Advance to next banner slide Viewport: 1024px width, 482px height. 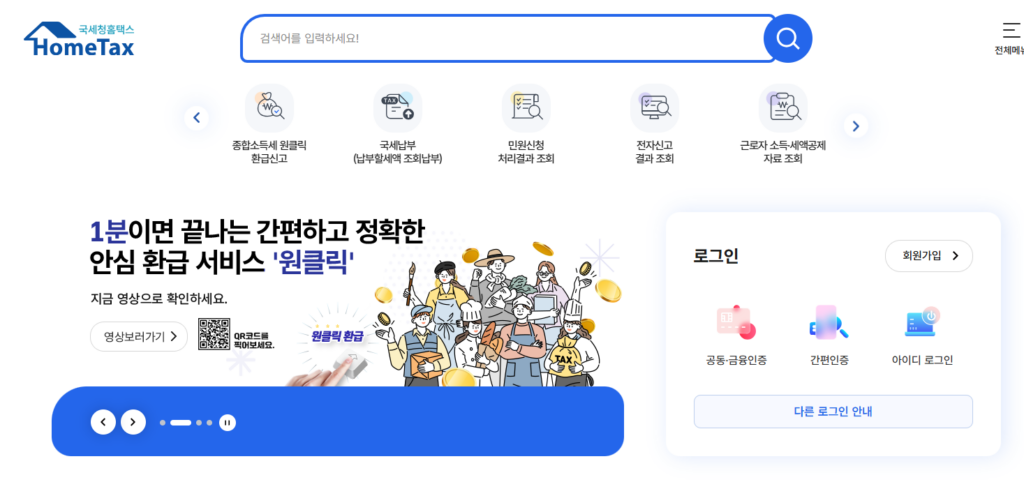[133, 422]
